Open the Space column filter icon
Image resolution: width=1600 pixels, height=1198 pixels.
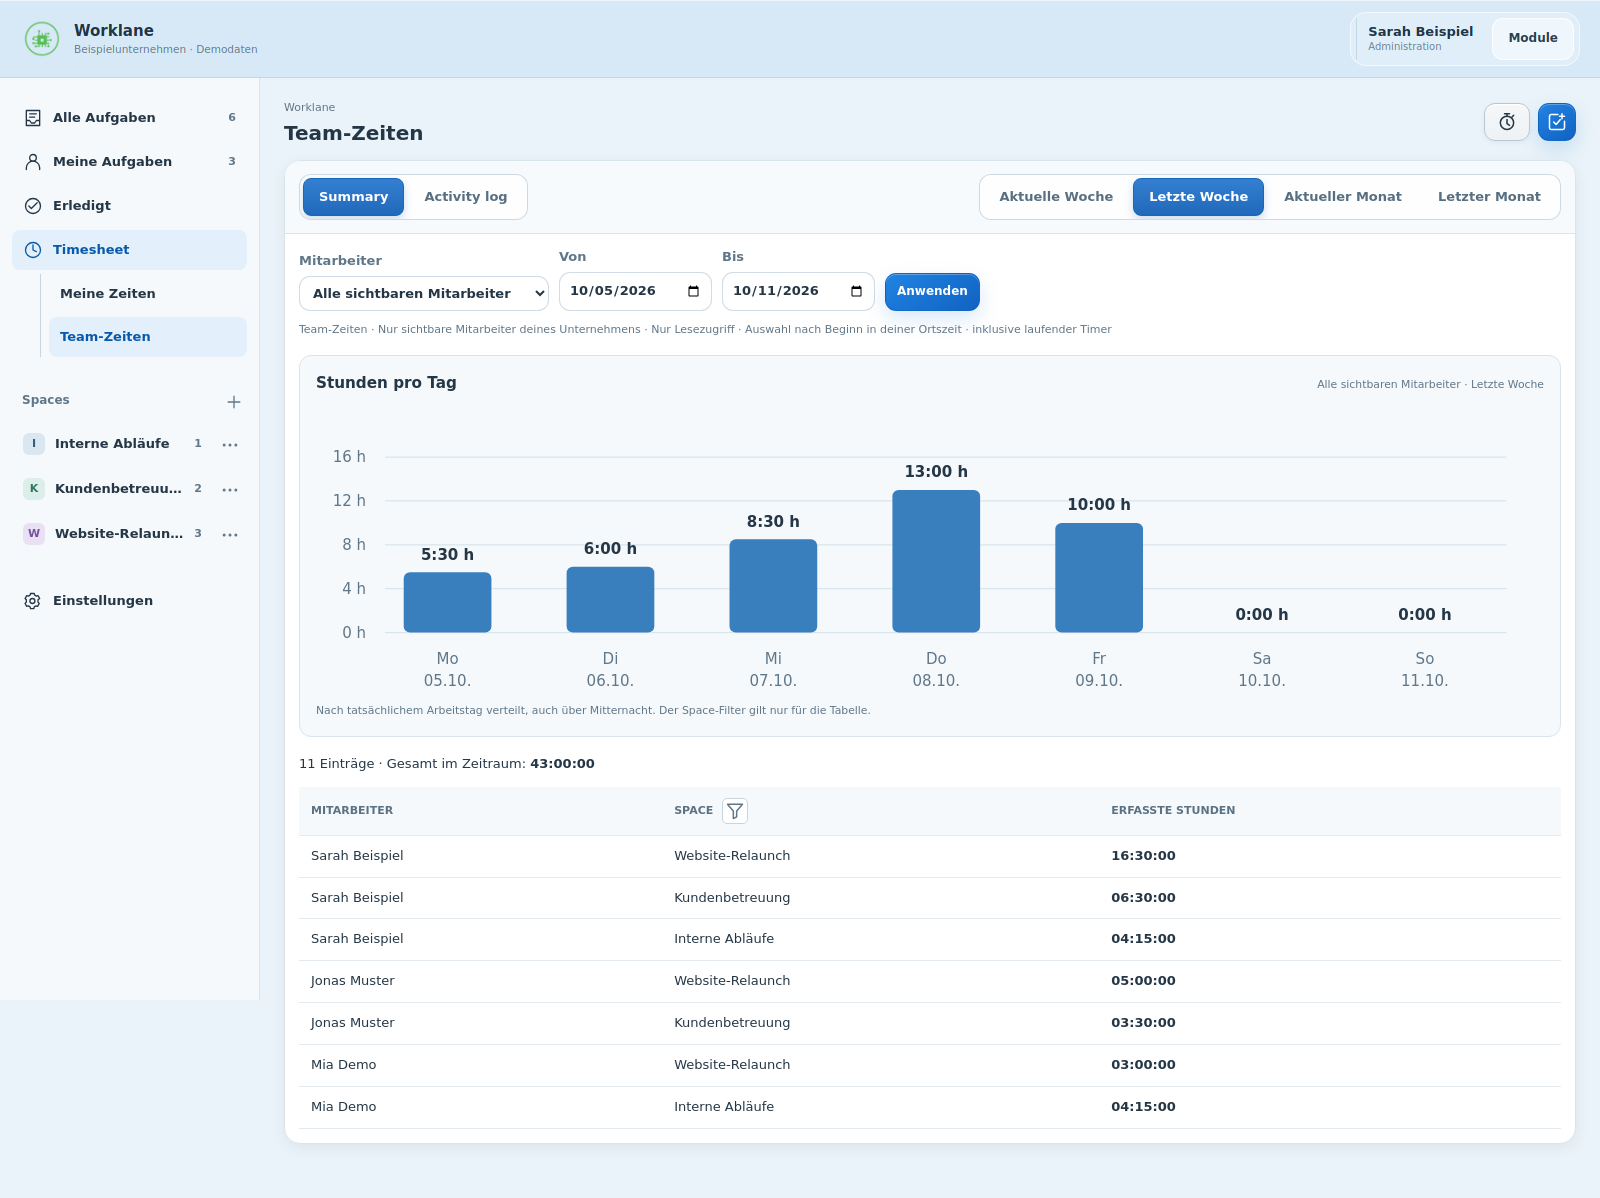coord(735,811)
